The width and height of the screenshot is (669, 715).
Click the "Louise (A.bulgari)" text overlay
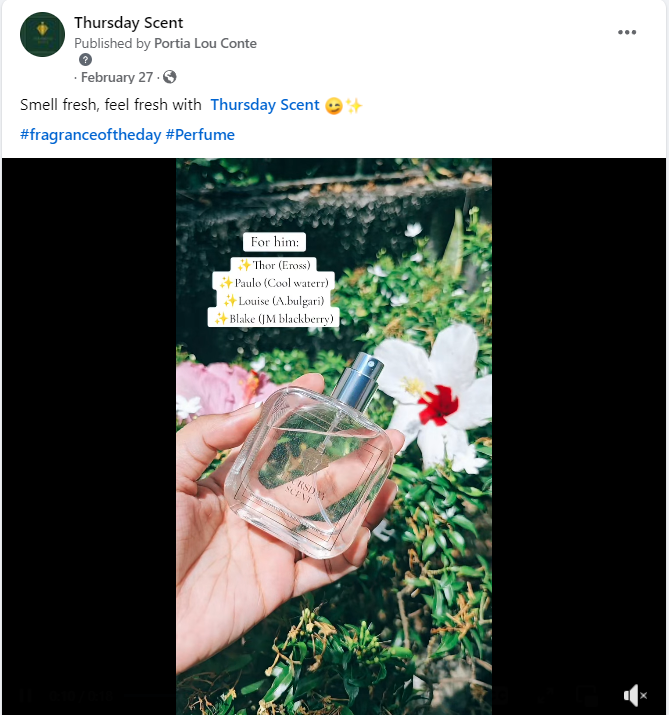point(275,300)
